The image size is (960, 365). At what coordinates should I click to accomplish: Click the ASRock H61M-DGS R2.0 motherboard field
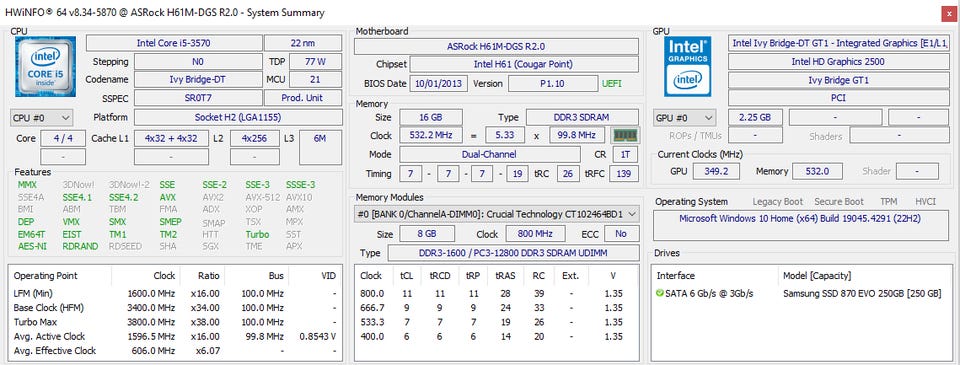pos(496,47)
